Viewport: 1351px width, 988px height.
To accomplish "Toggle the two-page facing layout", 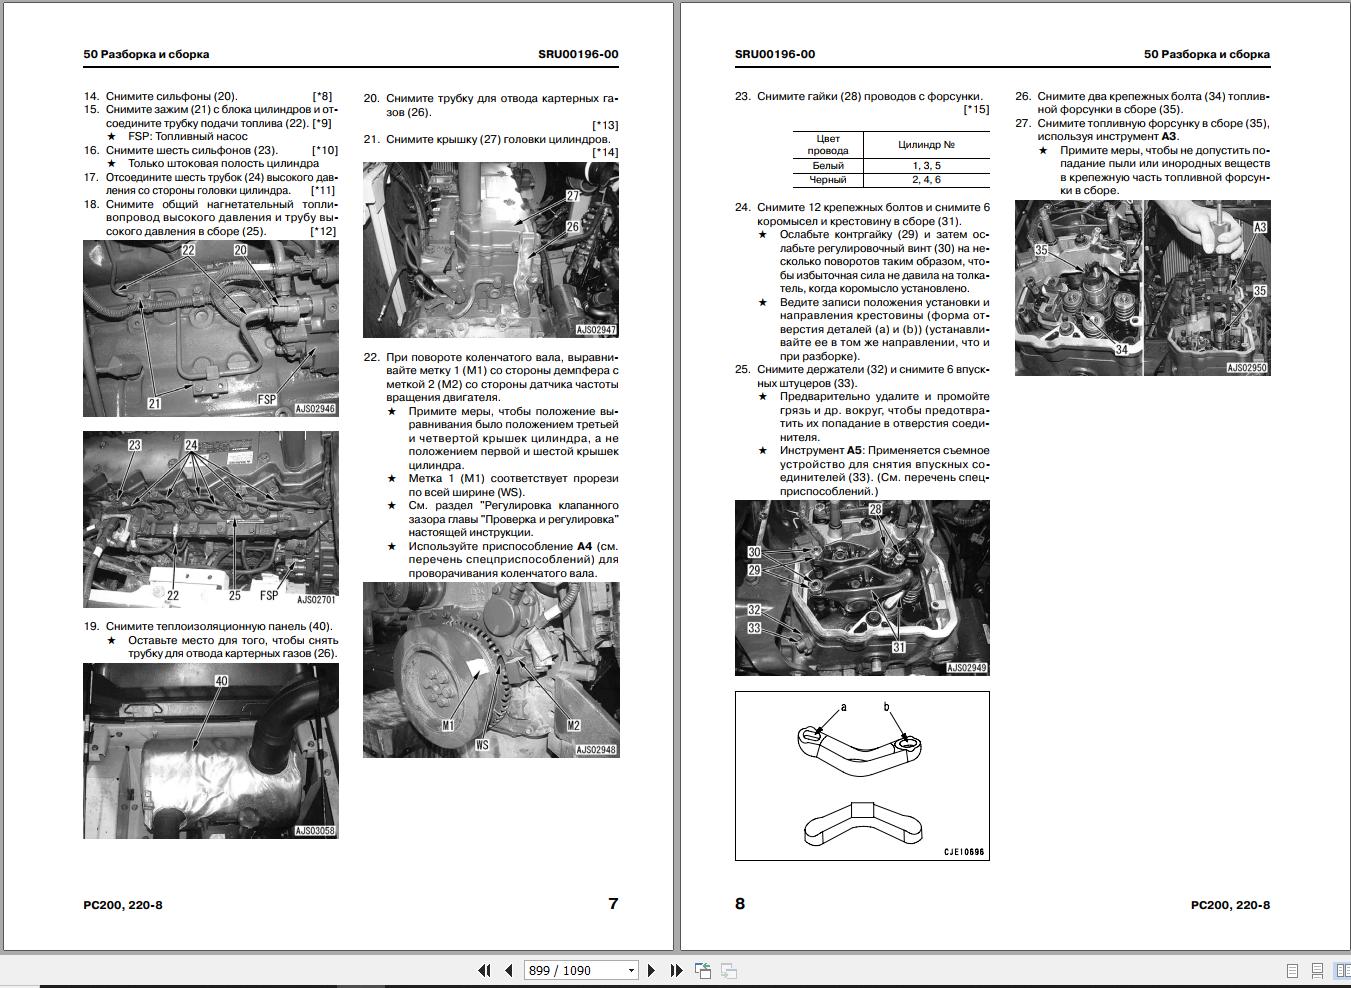I will 1342,971.
